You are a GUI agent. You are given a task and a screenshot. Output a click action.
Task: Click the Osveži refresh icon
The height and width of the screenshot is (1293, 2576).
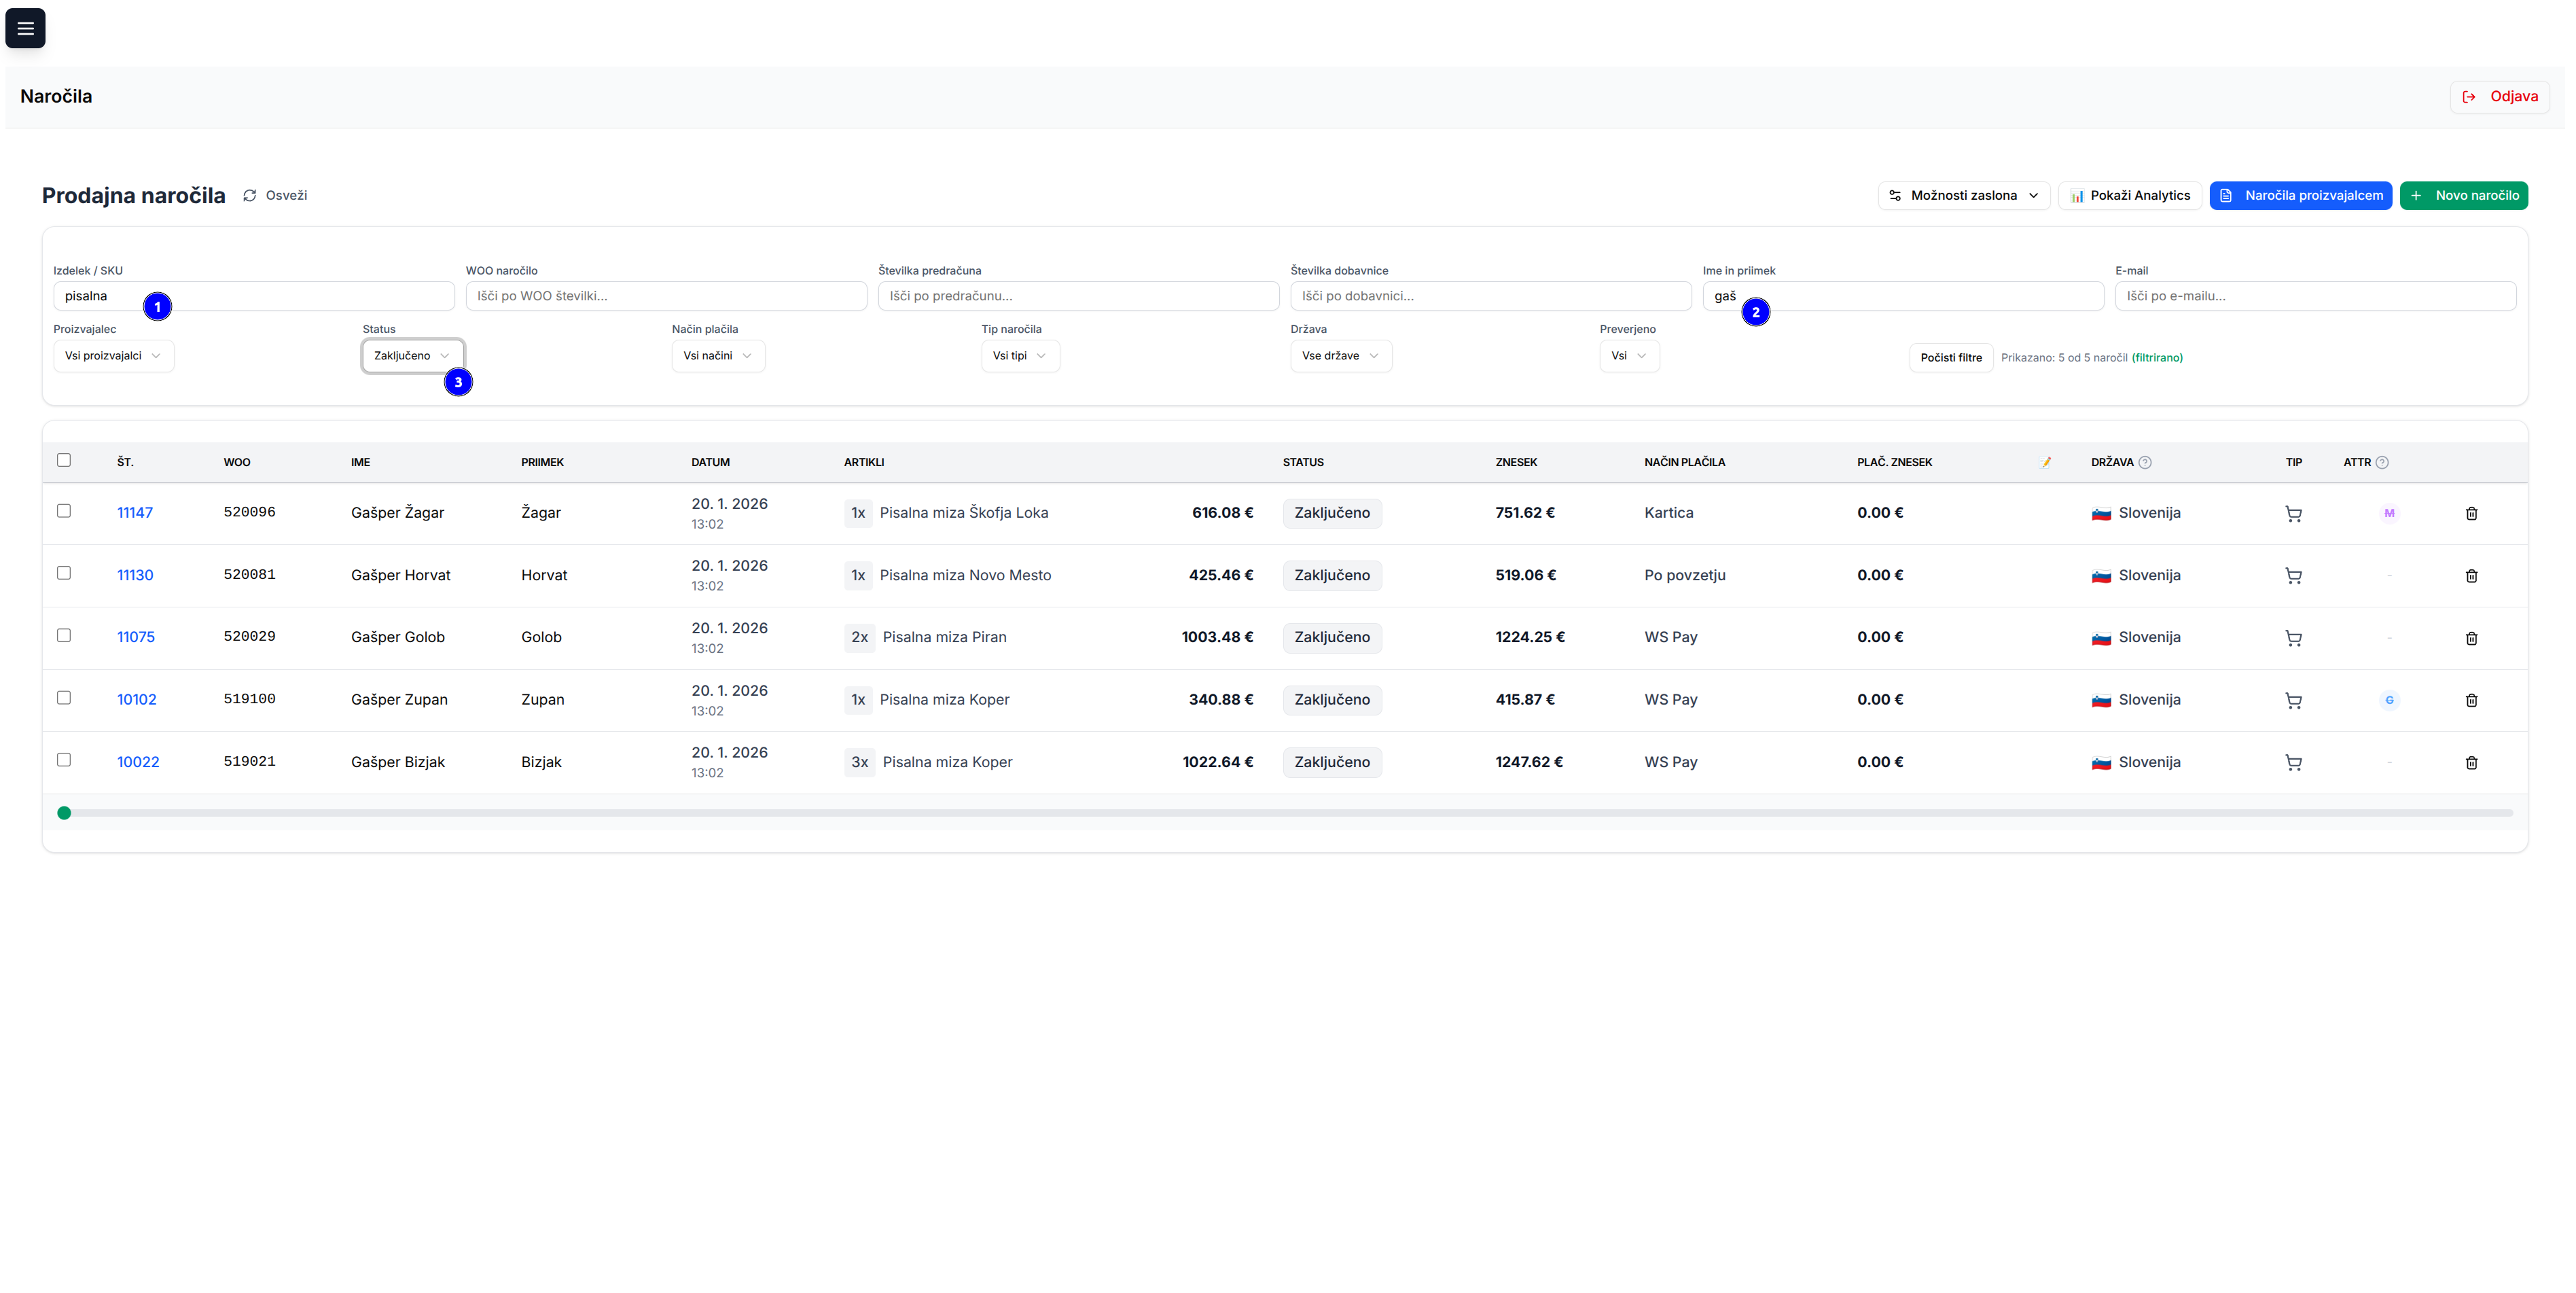250,196
